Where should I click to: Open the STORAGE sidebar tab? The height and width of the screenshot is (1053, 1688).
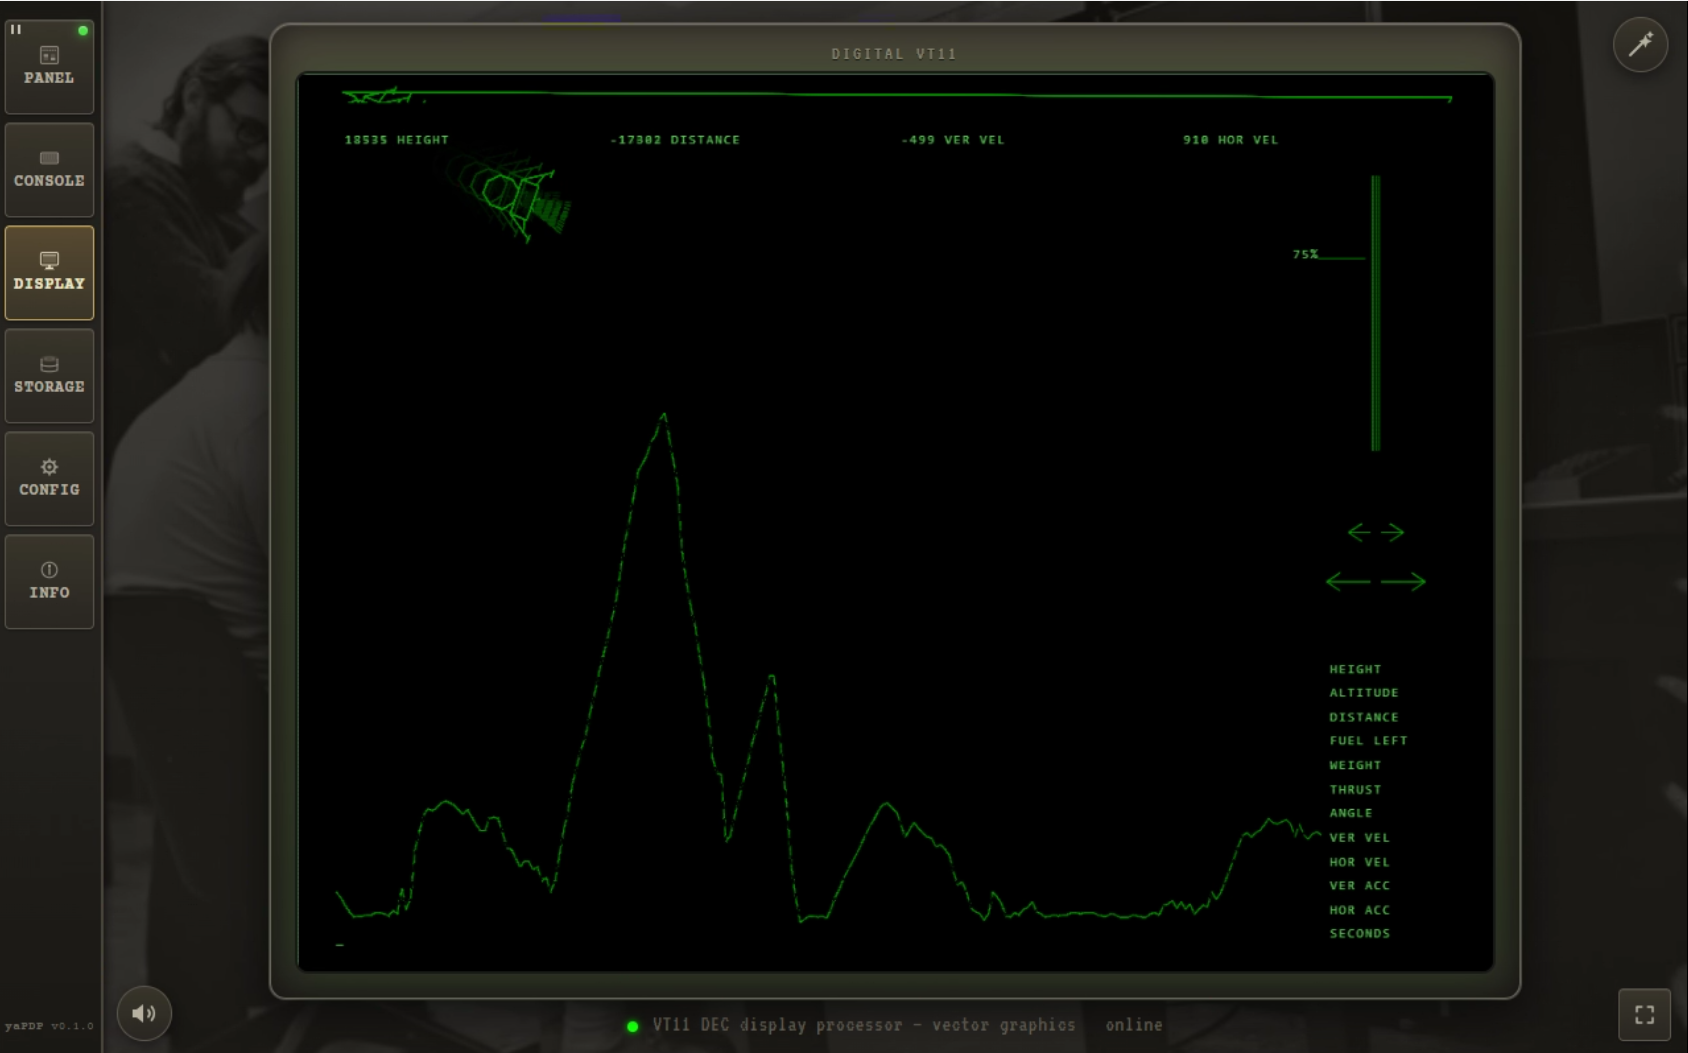point(49,376)
